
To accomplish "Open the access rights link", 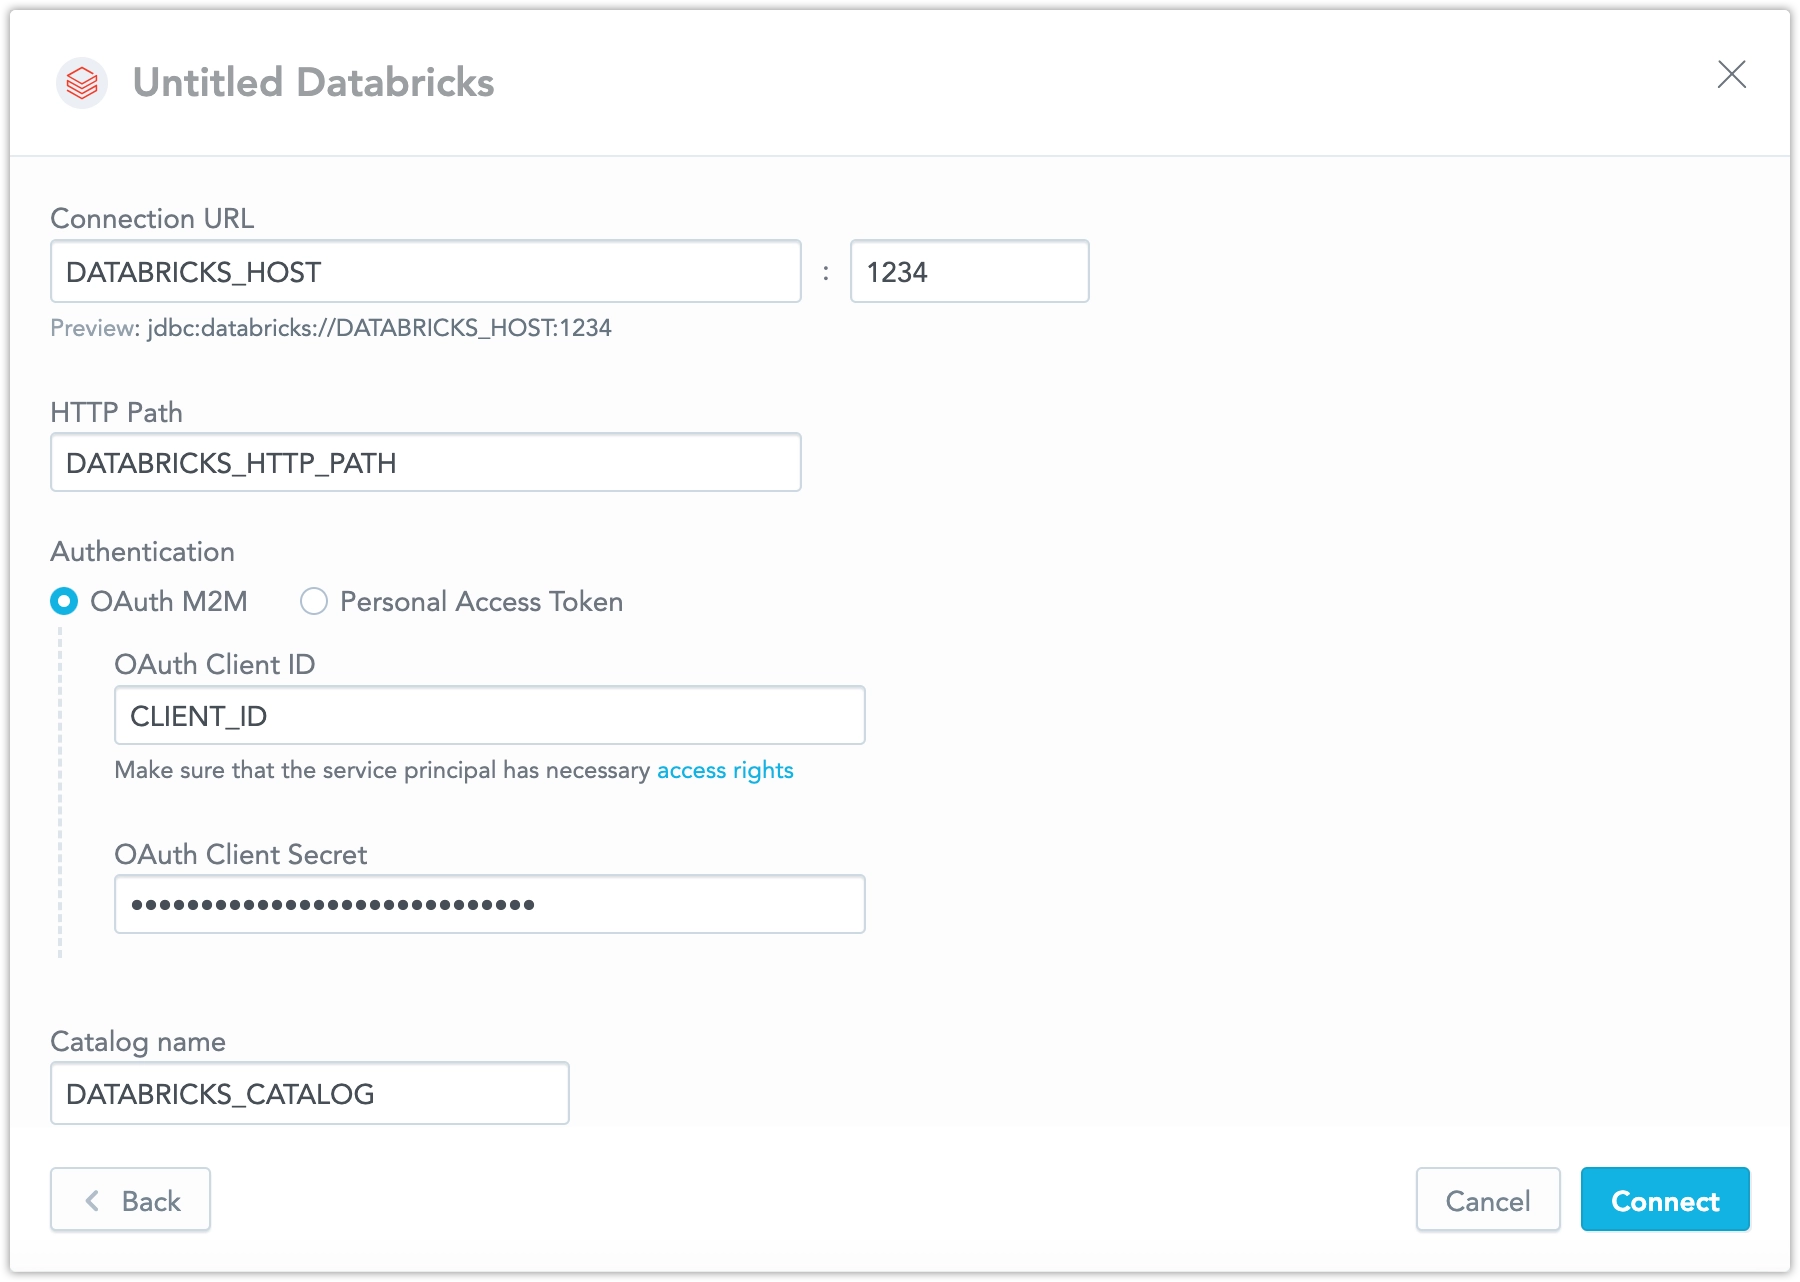I will point(724,770).
